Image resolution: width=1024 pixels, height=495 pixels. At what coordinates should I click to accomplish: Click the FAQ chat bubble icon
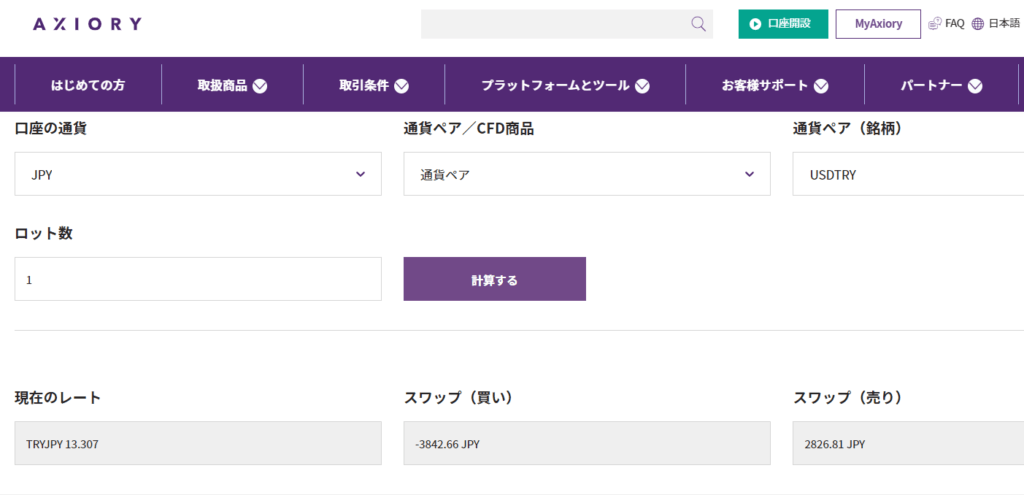tap(935, 24)
